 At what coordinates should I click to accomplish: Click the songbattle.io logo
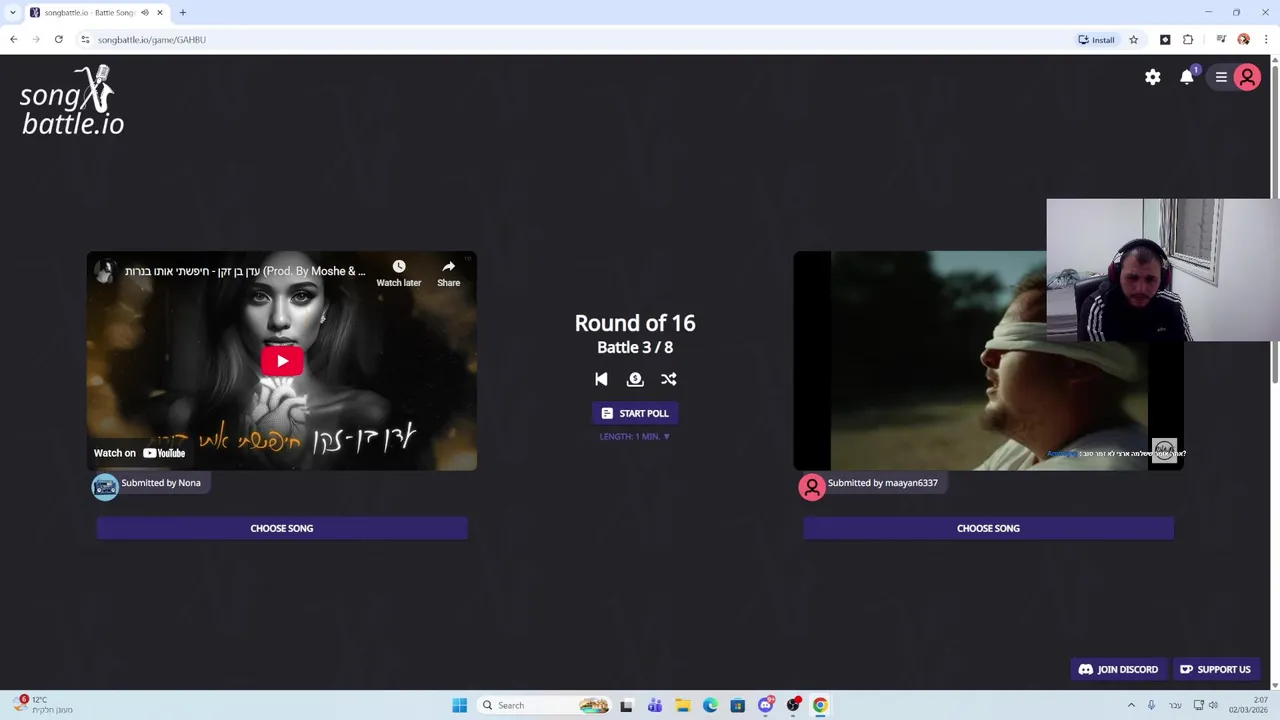(72, 100)
